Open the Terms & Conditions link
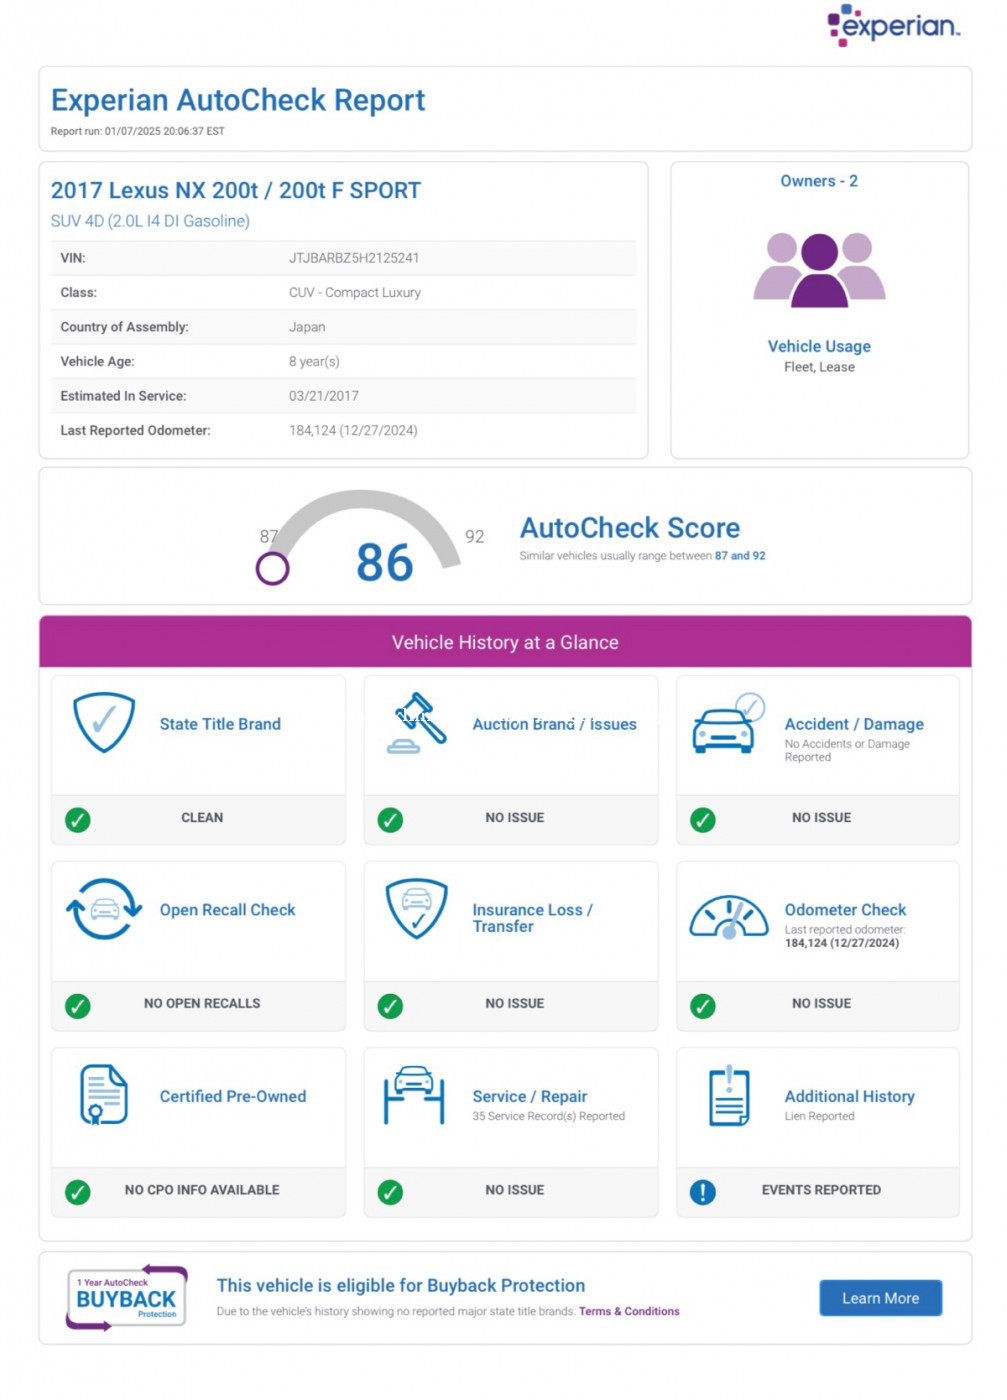This screenshot has height=1400, width=1007. 629,1311
